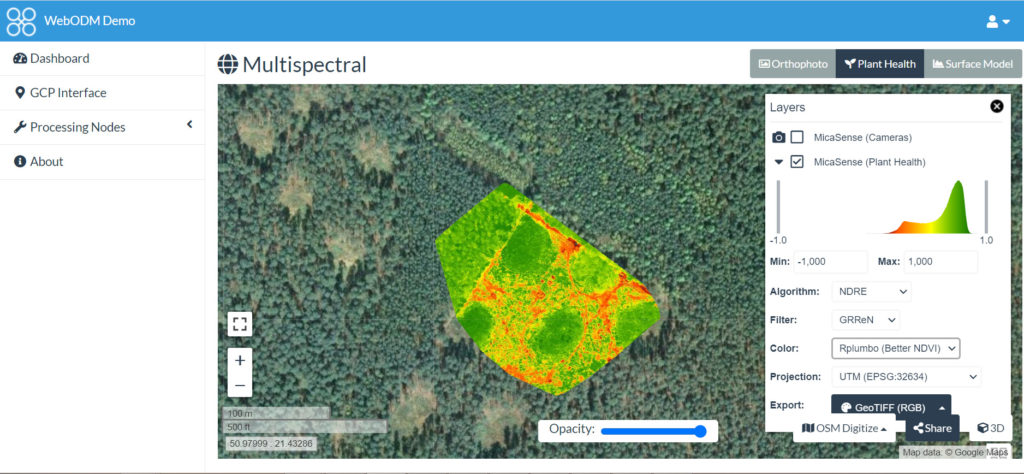Screen dimensions: 1024x474
Task: Click the WebODM logo icon
Action: [21, 21]
